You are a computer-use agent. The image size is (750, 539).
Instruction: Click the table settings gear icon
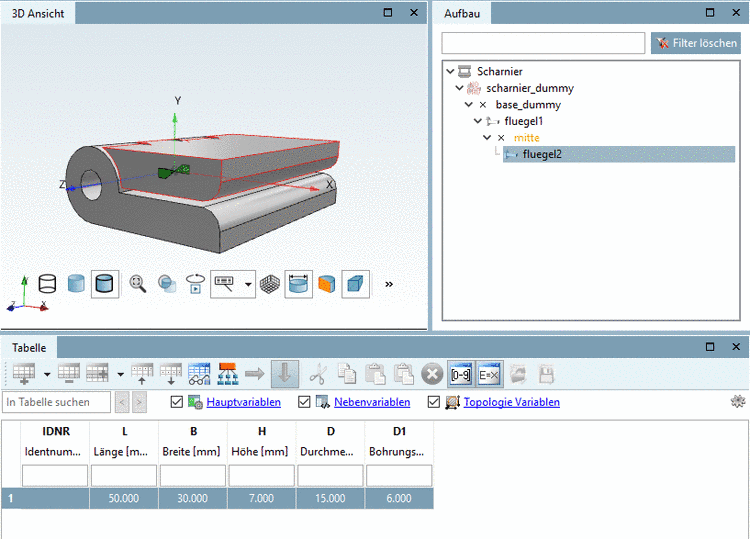[739, 402]
